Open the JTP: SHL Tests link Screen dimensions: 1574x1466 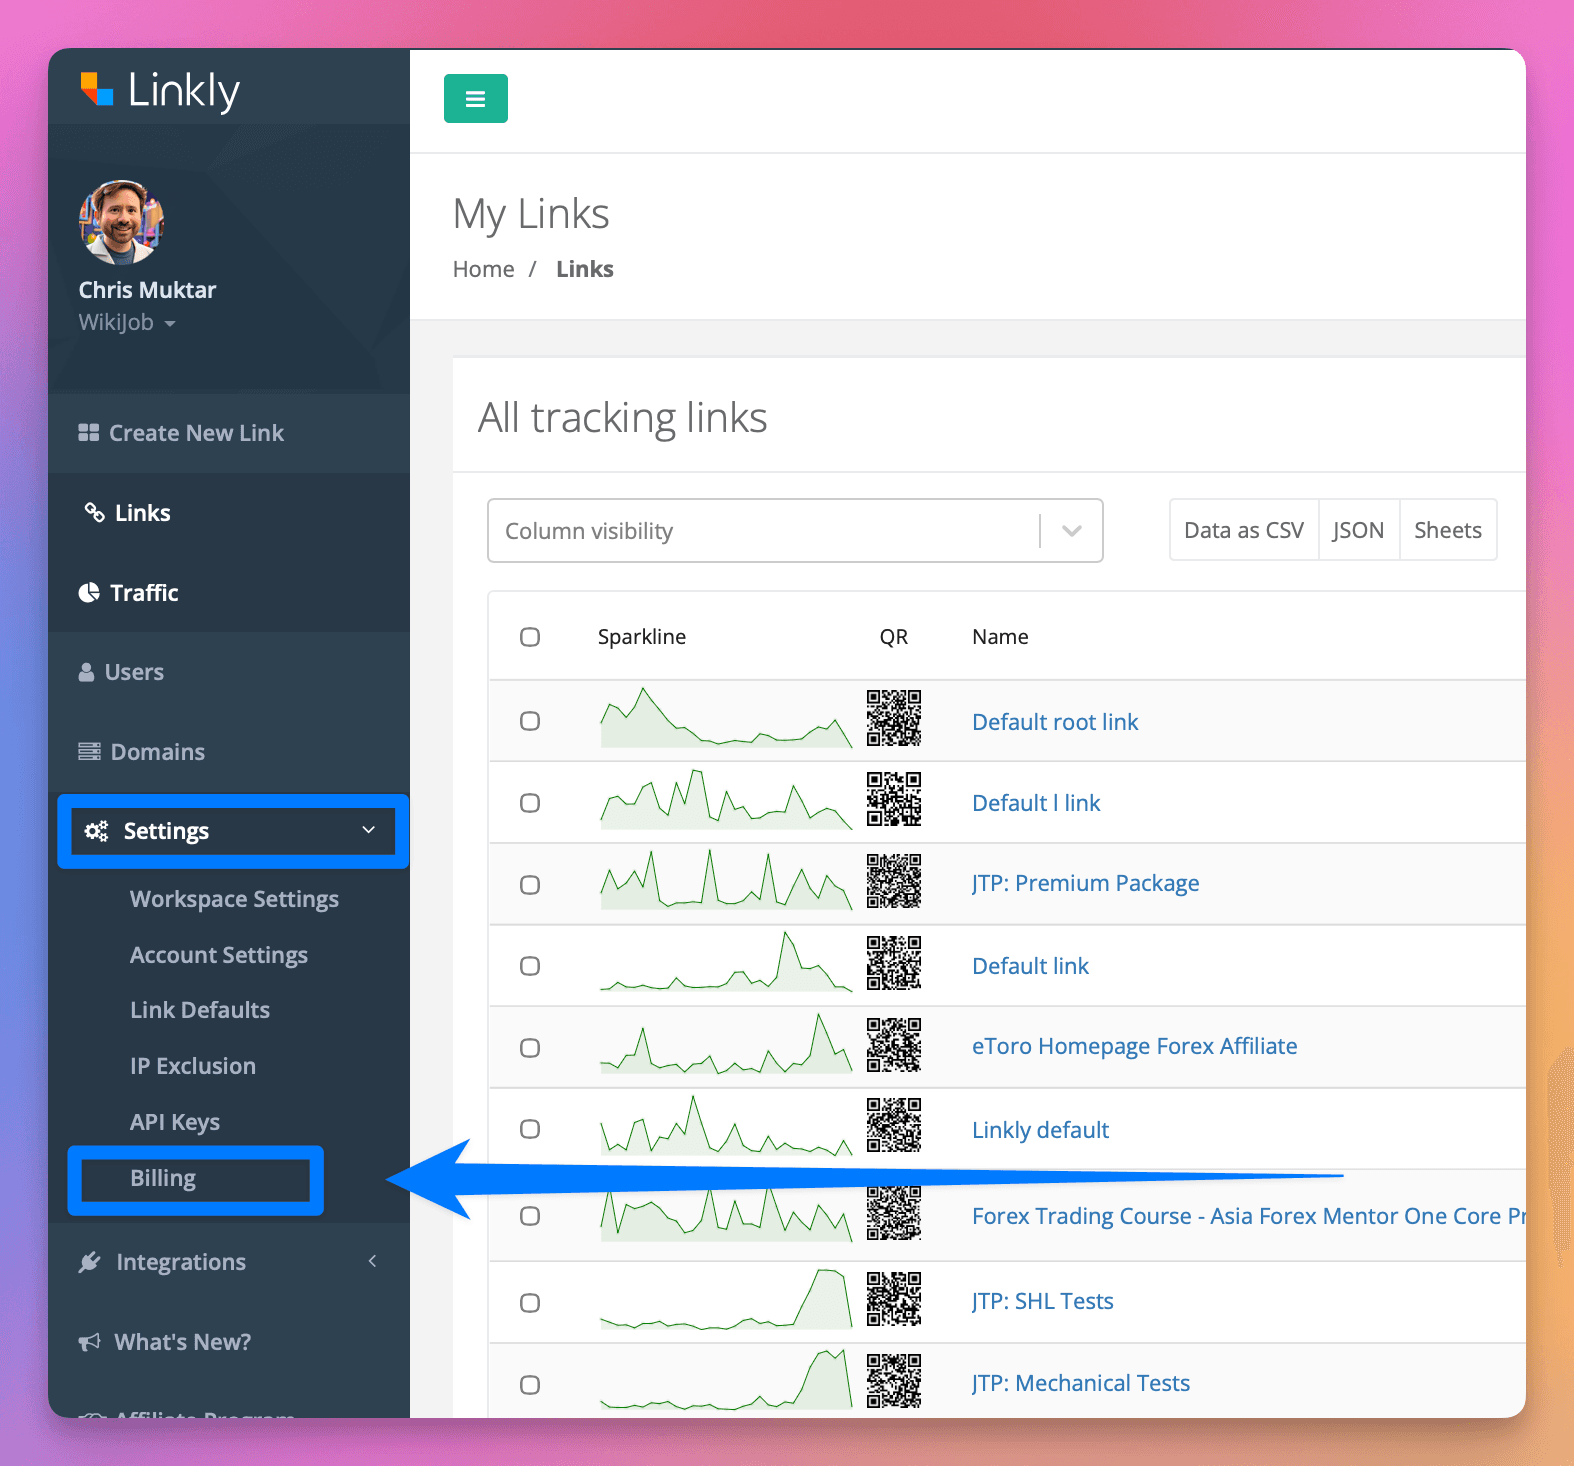(x=1042, y=1301)
